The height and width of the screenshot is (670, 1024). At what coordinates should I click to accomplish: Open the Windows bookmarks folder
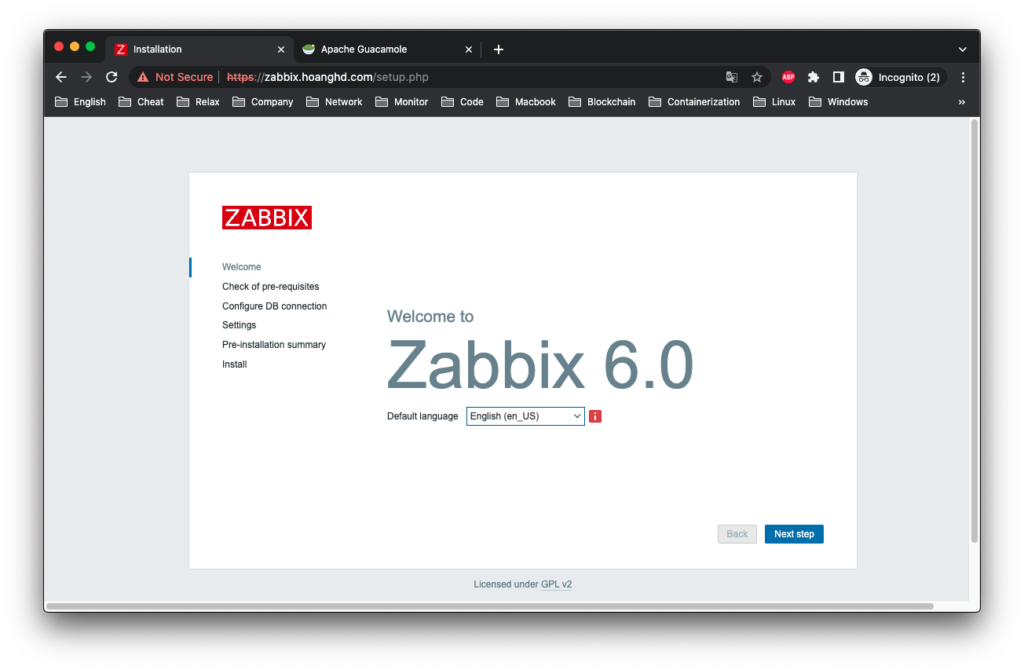pyautogui.click(x=839, y=102)
